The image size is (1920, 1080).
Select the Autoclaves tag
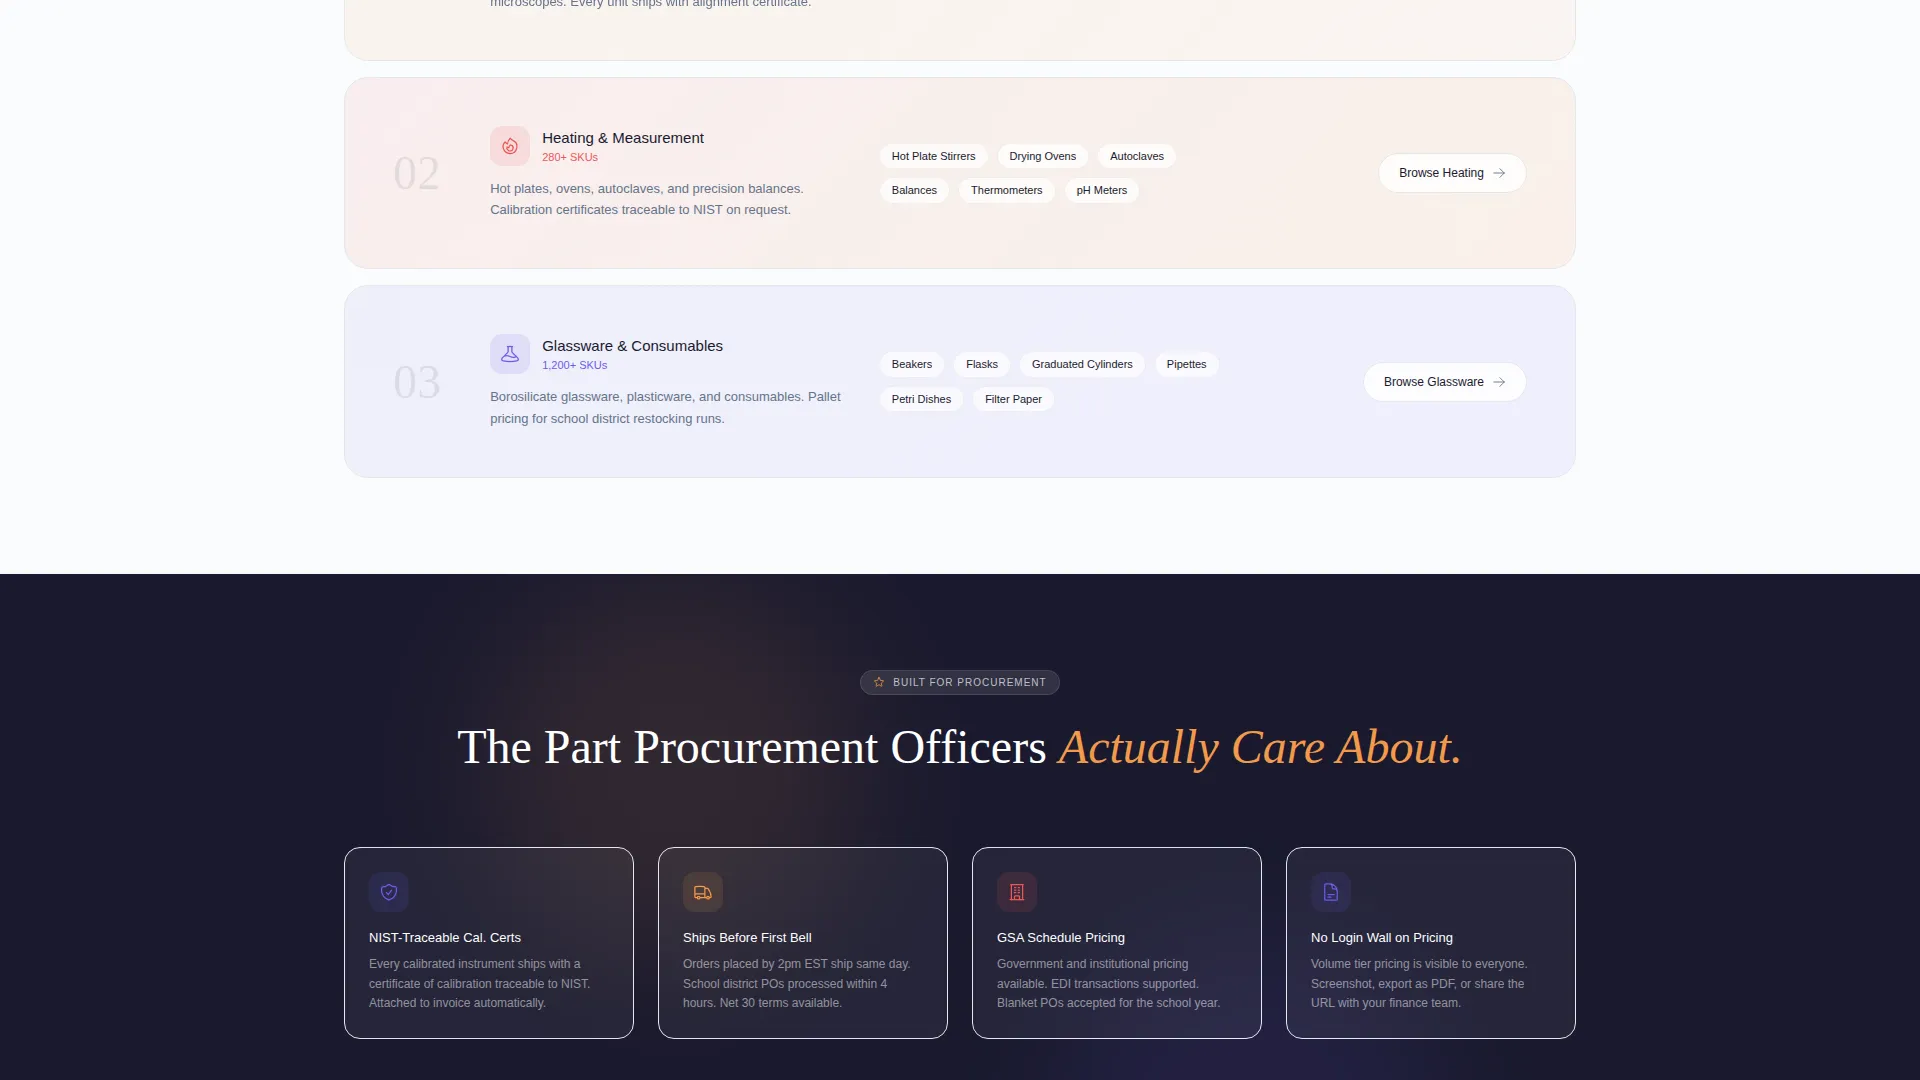[x=1137, y=156]
